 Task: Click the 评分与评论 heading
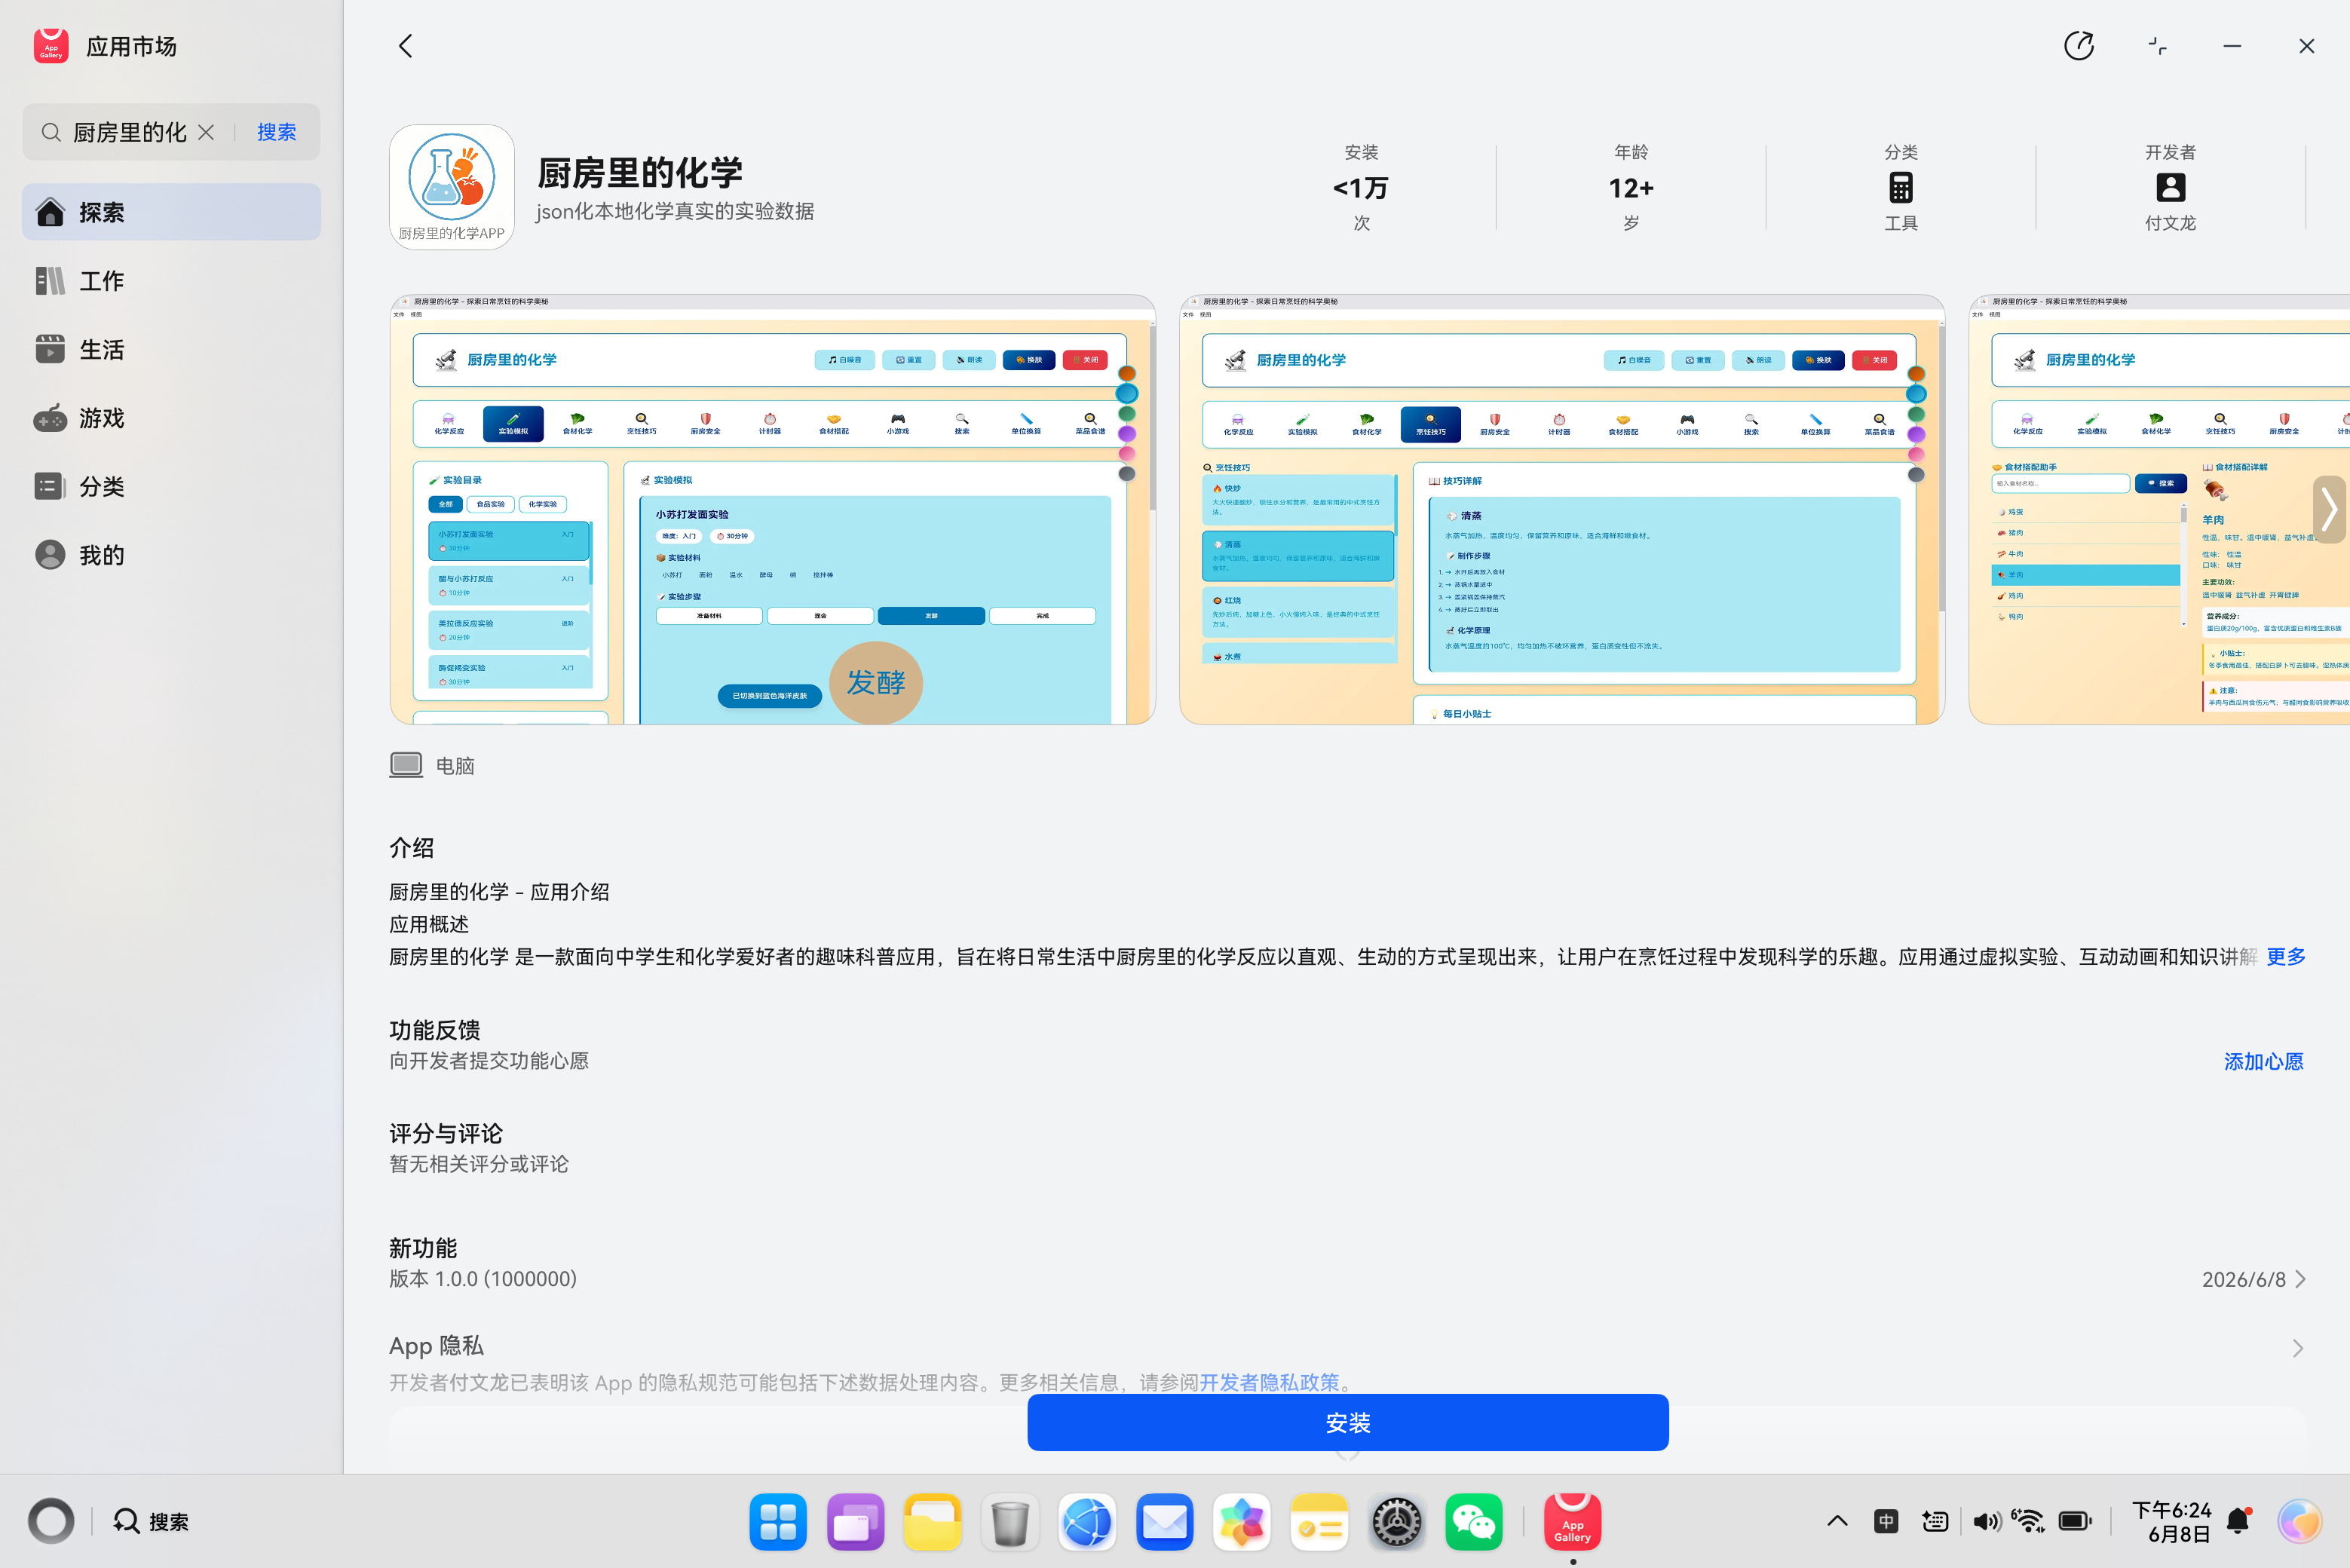coord(445,1133)
